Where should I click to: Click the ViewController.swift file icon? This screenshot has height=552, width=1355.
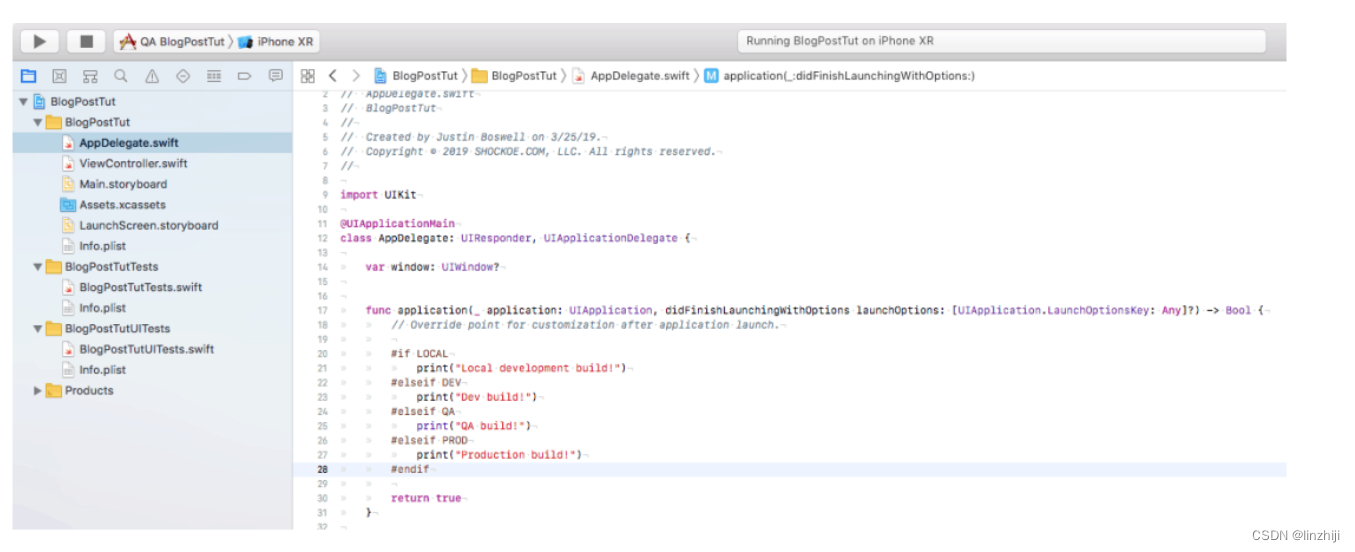coord(68,164)
